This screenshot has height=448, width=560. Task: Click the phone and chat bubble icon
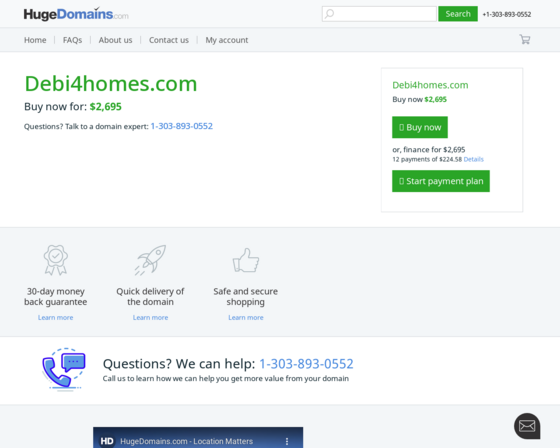point(64,369)
